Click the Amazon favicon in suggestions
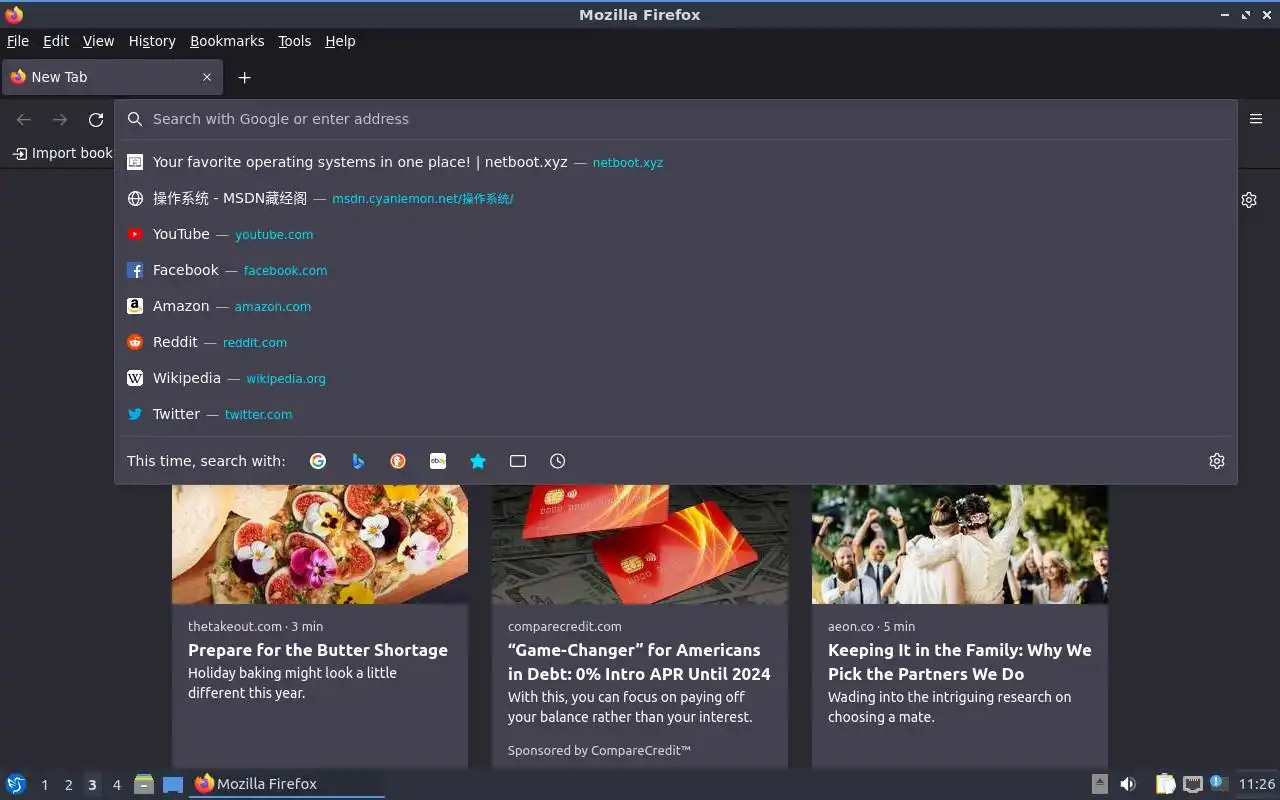 [x=135, y=306]
